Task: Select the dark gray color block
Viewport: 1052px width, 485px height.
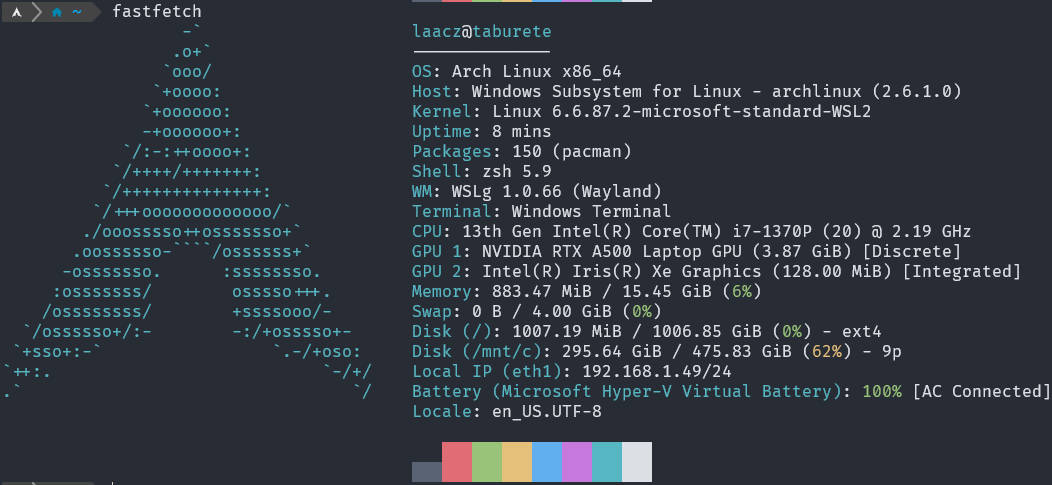Action: (426, 471)
